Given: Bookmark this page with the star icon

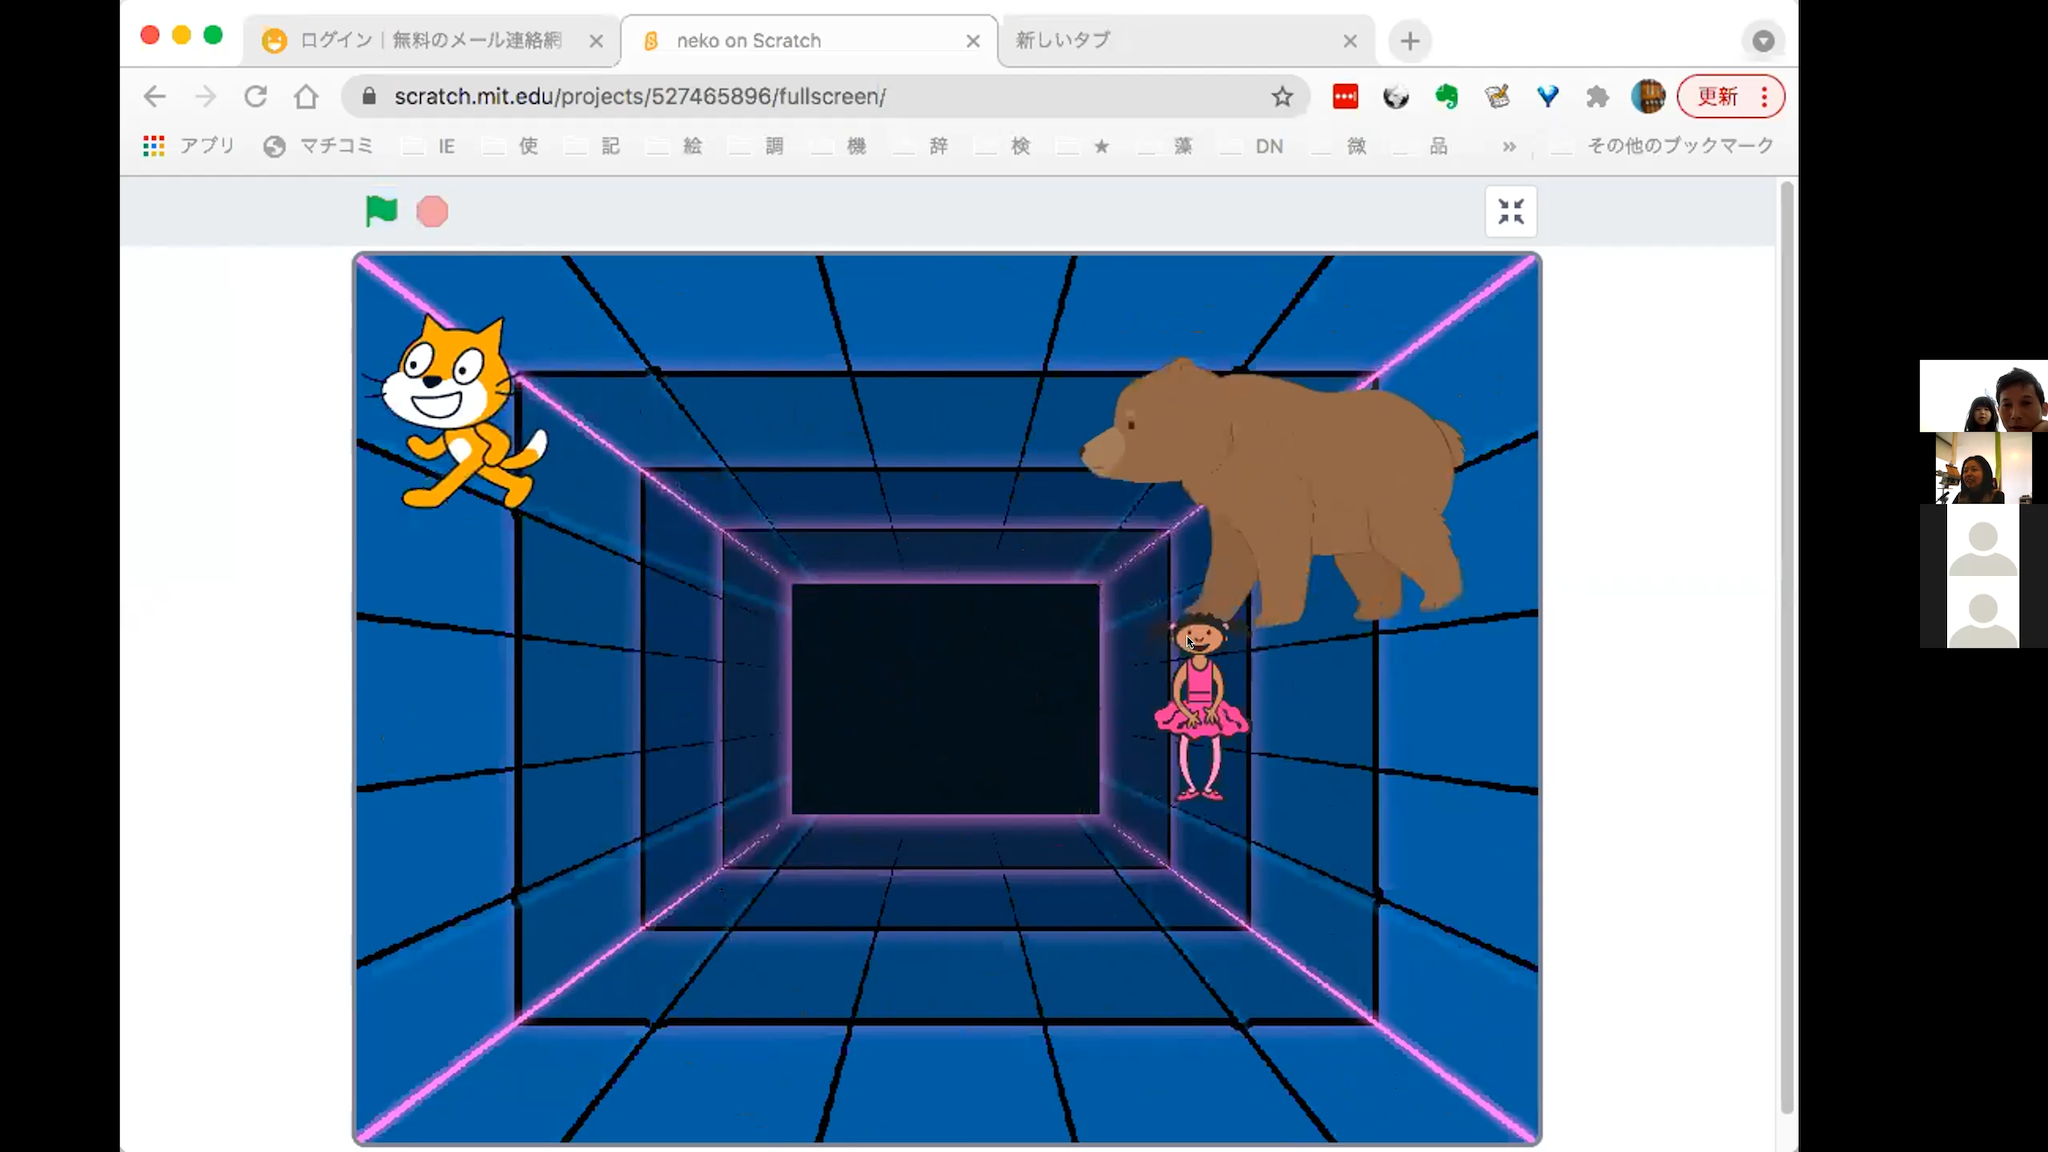Looking at the screenshot, I should (x=1282, y=96).
